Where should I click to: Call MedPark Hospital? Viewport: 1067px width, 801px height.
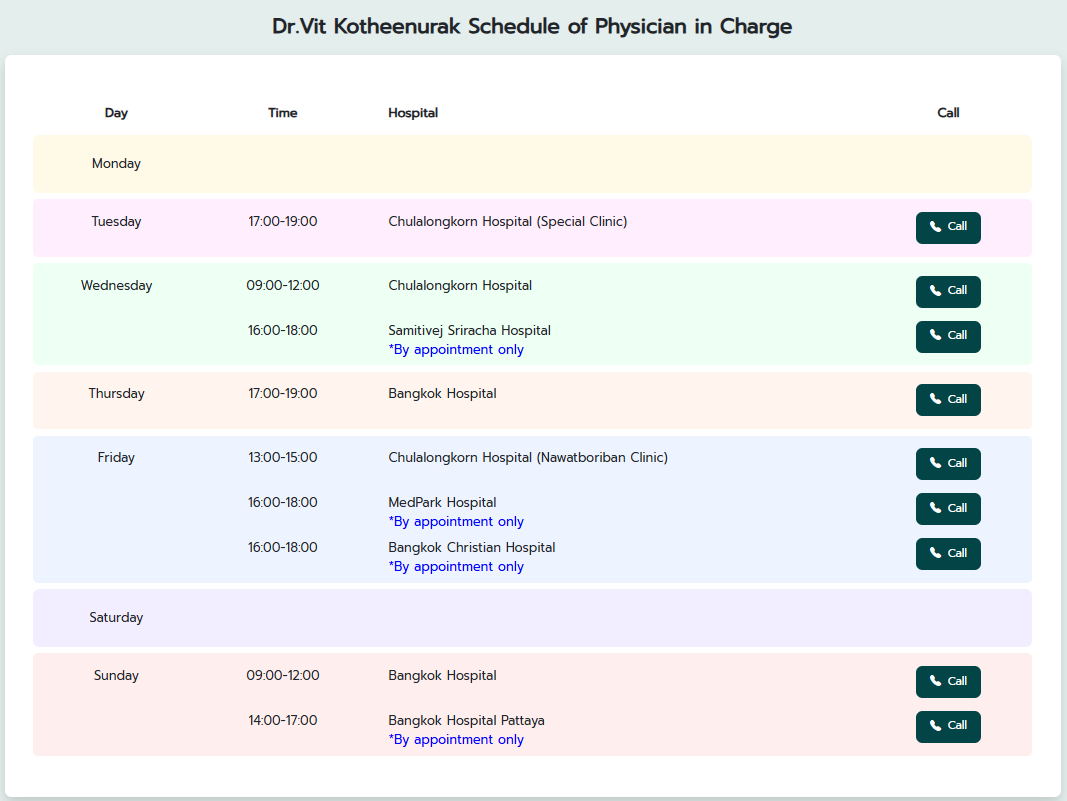tap(948, 508)
